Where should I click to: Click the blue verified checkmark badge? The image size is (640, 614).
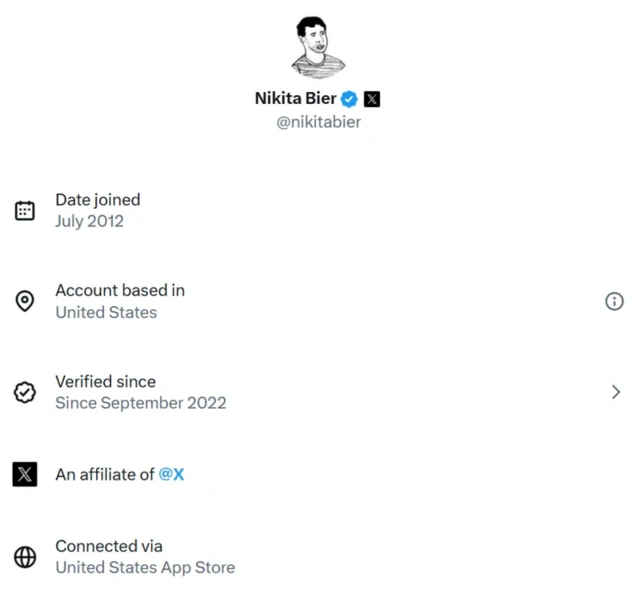[349, 99]
